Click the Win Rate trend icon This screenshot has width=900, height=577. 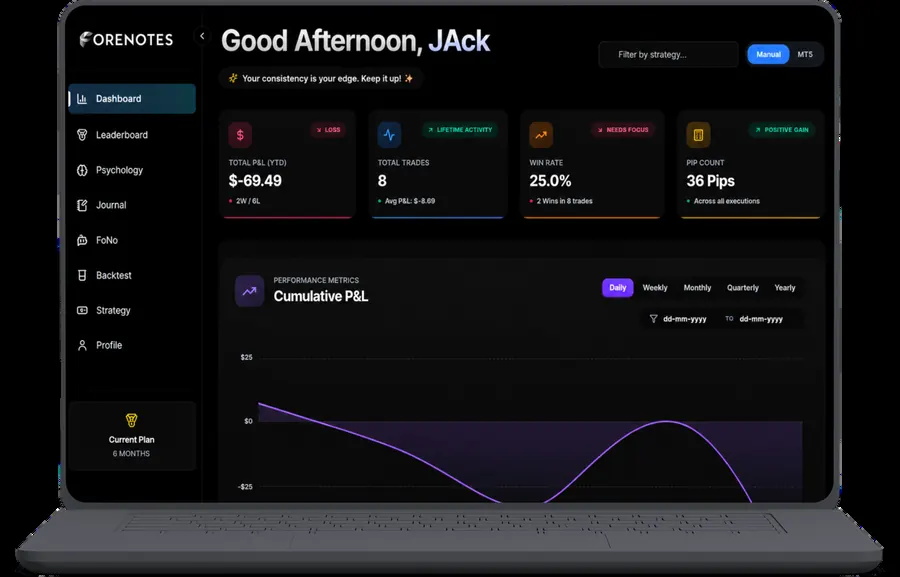coord(541,135)
